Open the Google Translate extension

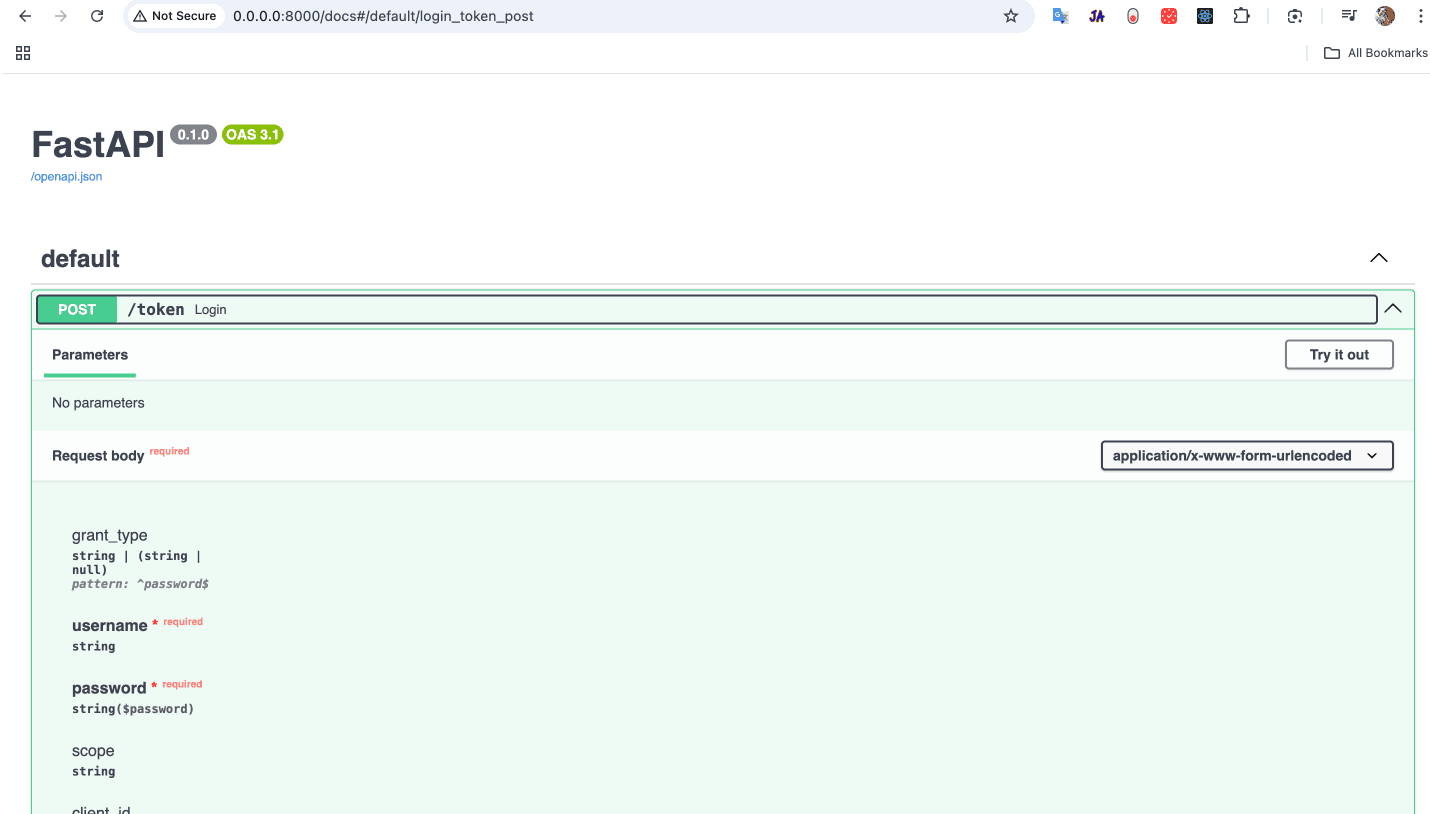point(1061,16)
